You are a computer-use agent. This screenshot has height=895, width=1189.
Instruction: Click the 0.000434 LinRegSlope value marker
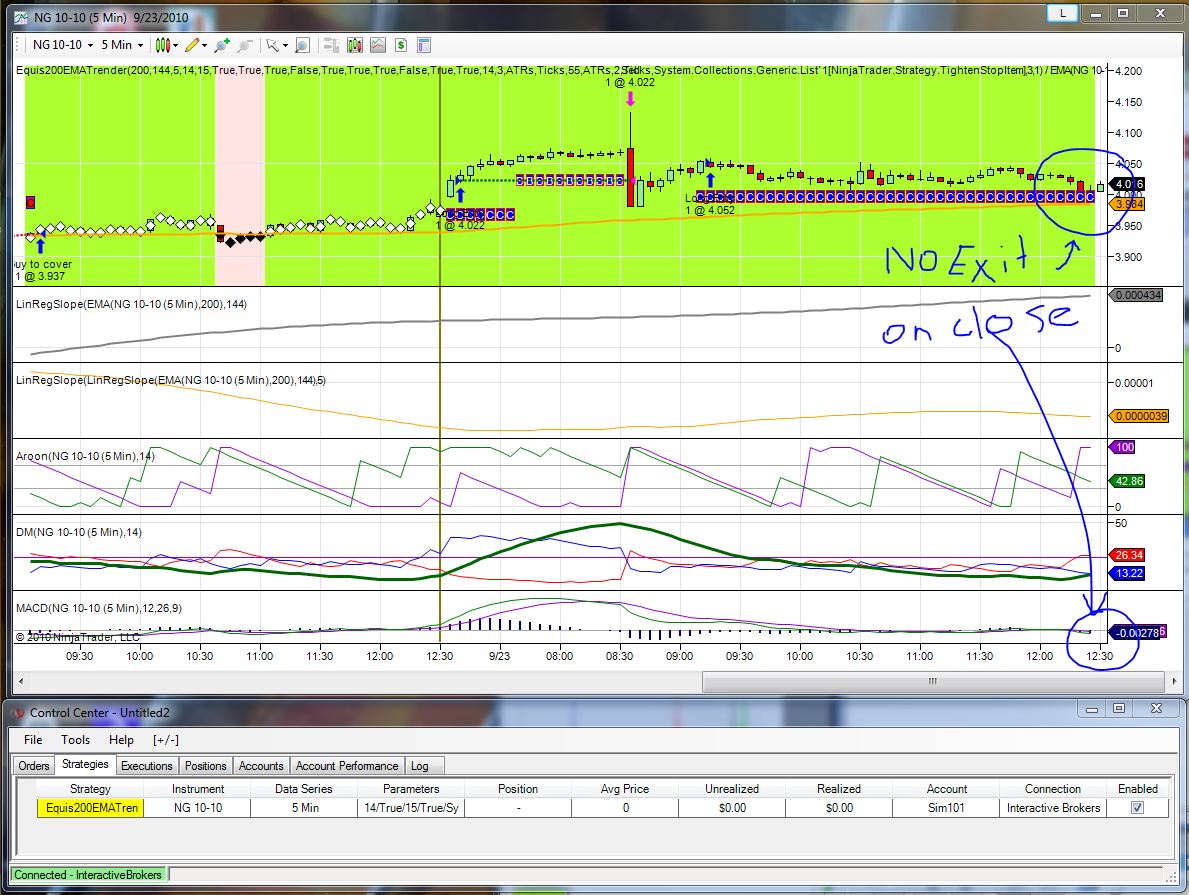point(1136,295)
